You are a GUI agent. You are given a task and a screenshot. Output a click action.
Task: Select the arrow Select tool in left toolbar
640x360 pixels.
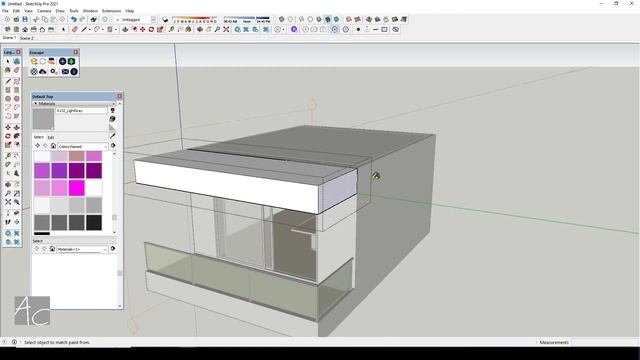pos(8,61)
